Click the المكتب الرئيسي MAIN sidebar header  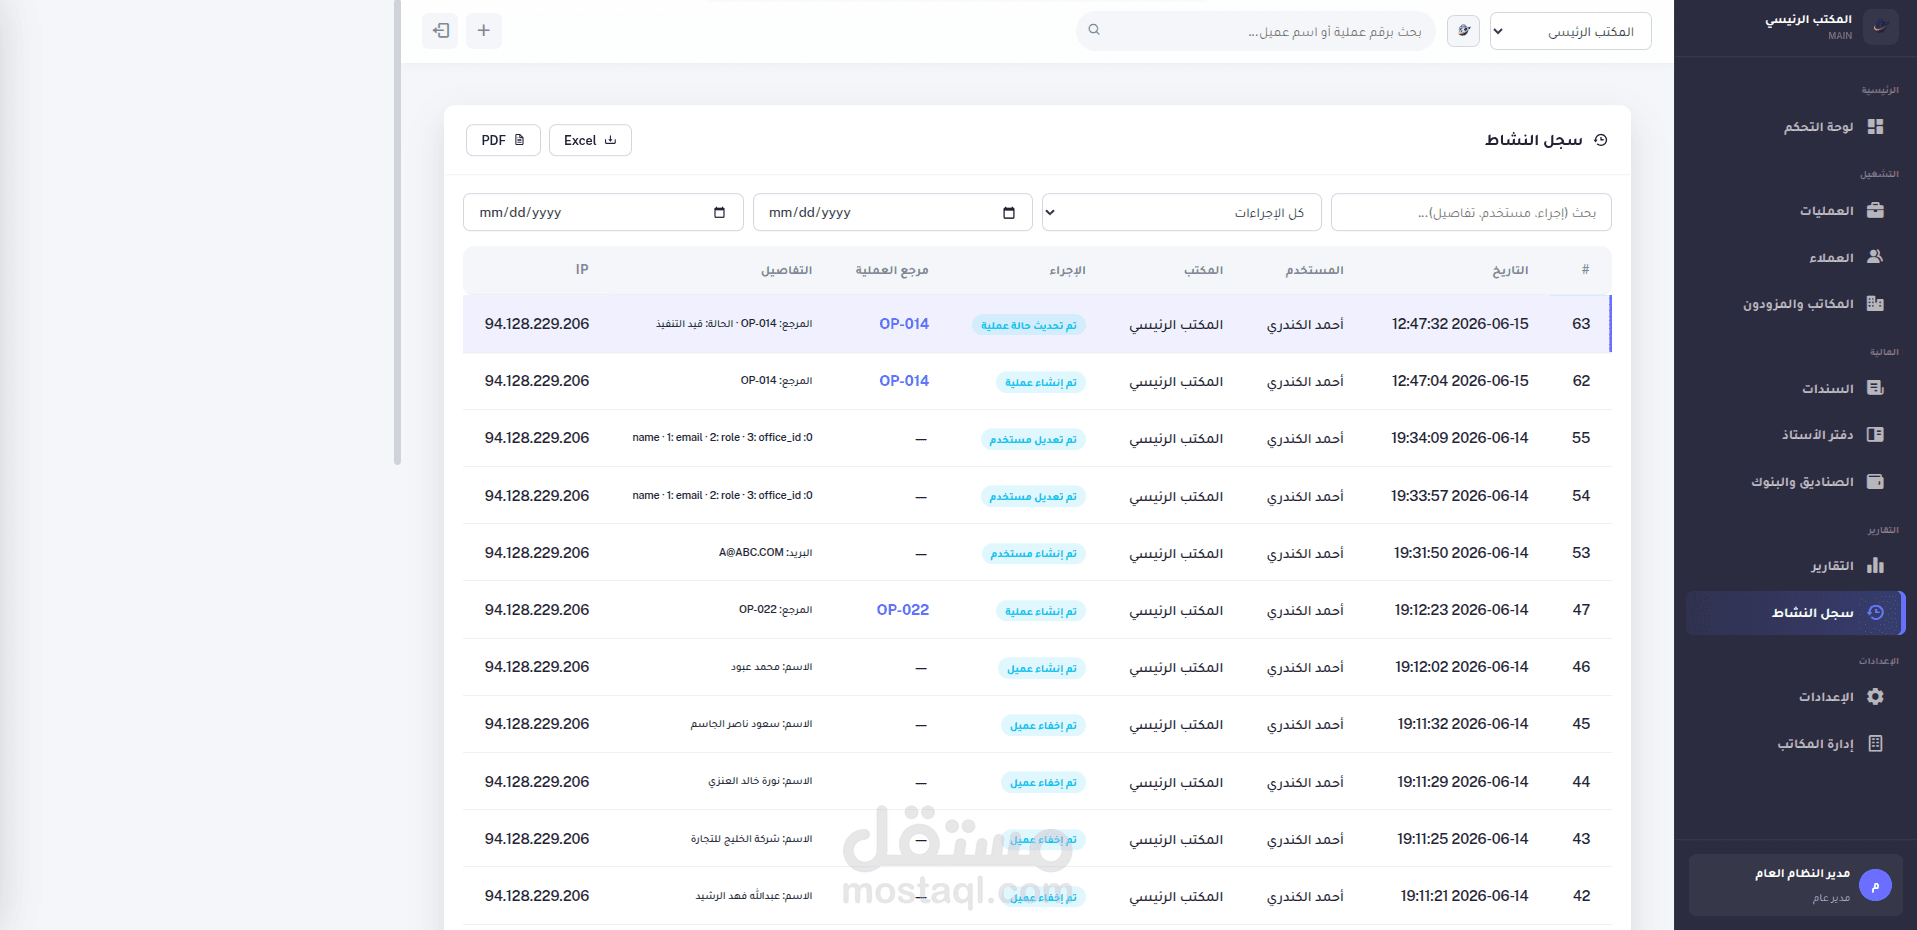coord(1796,27)
